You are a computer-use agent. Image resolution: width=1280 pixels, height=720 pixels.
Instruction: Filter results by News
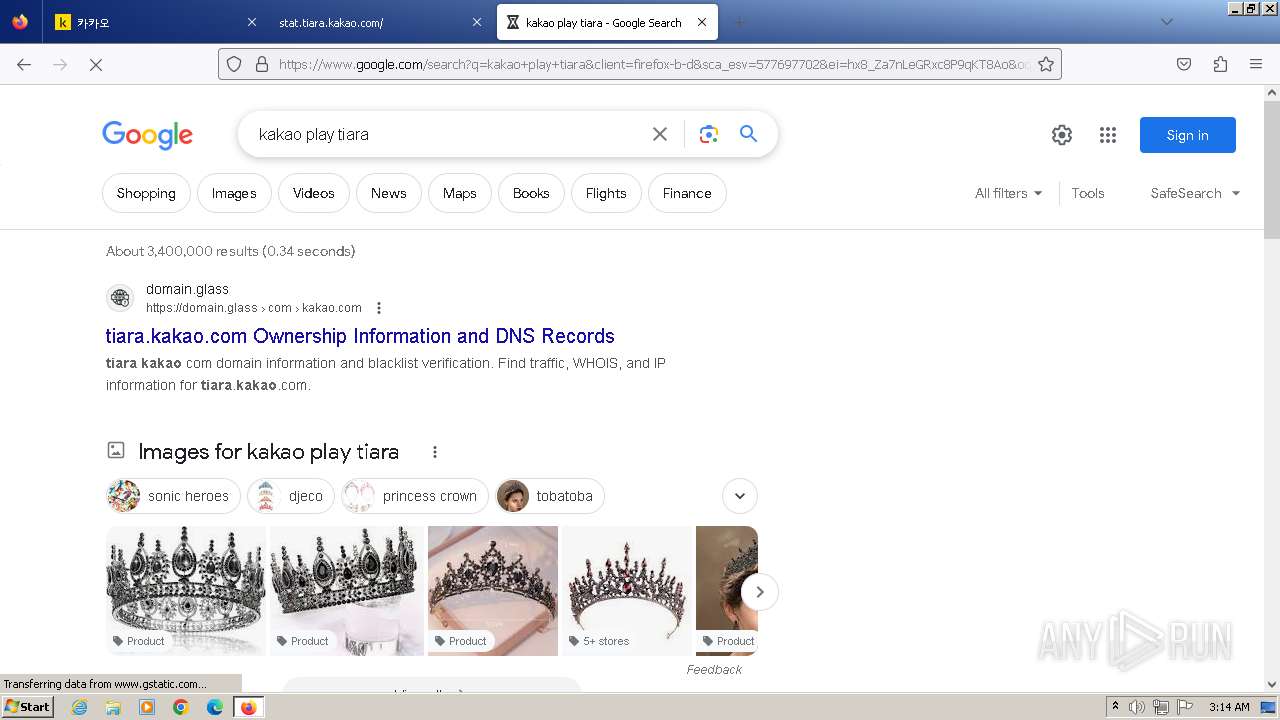point(388,193)
